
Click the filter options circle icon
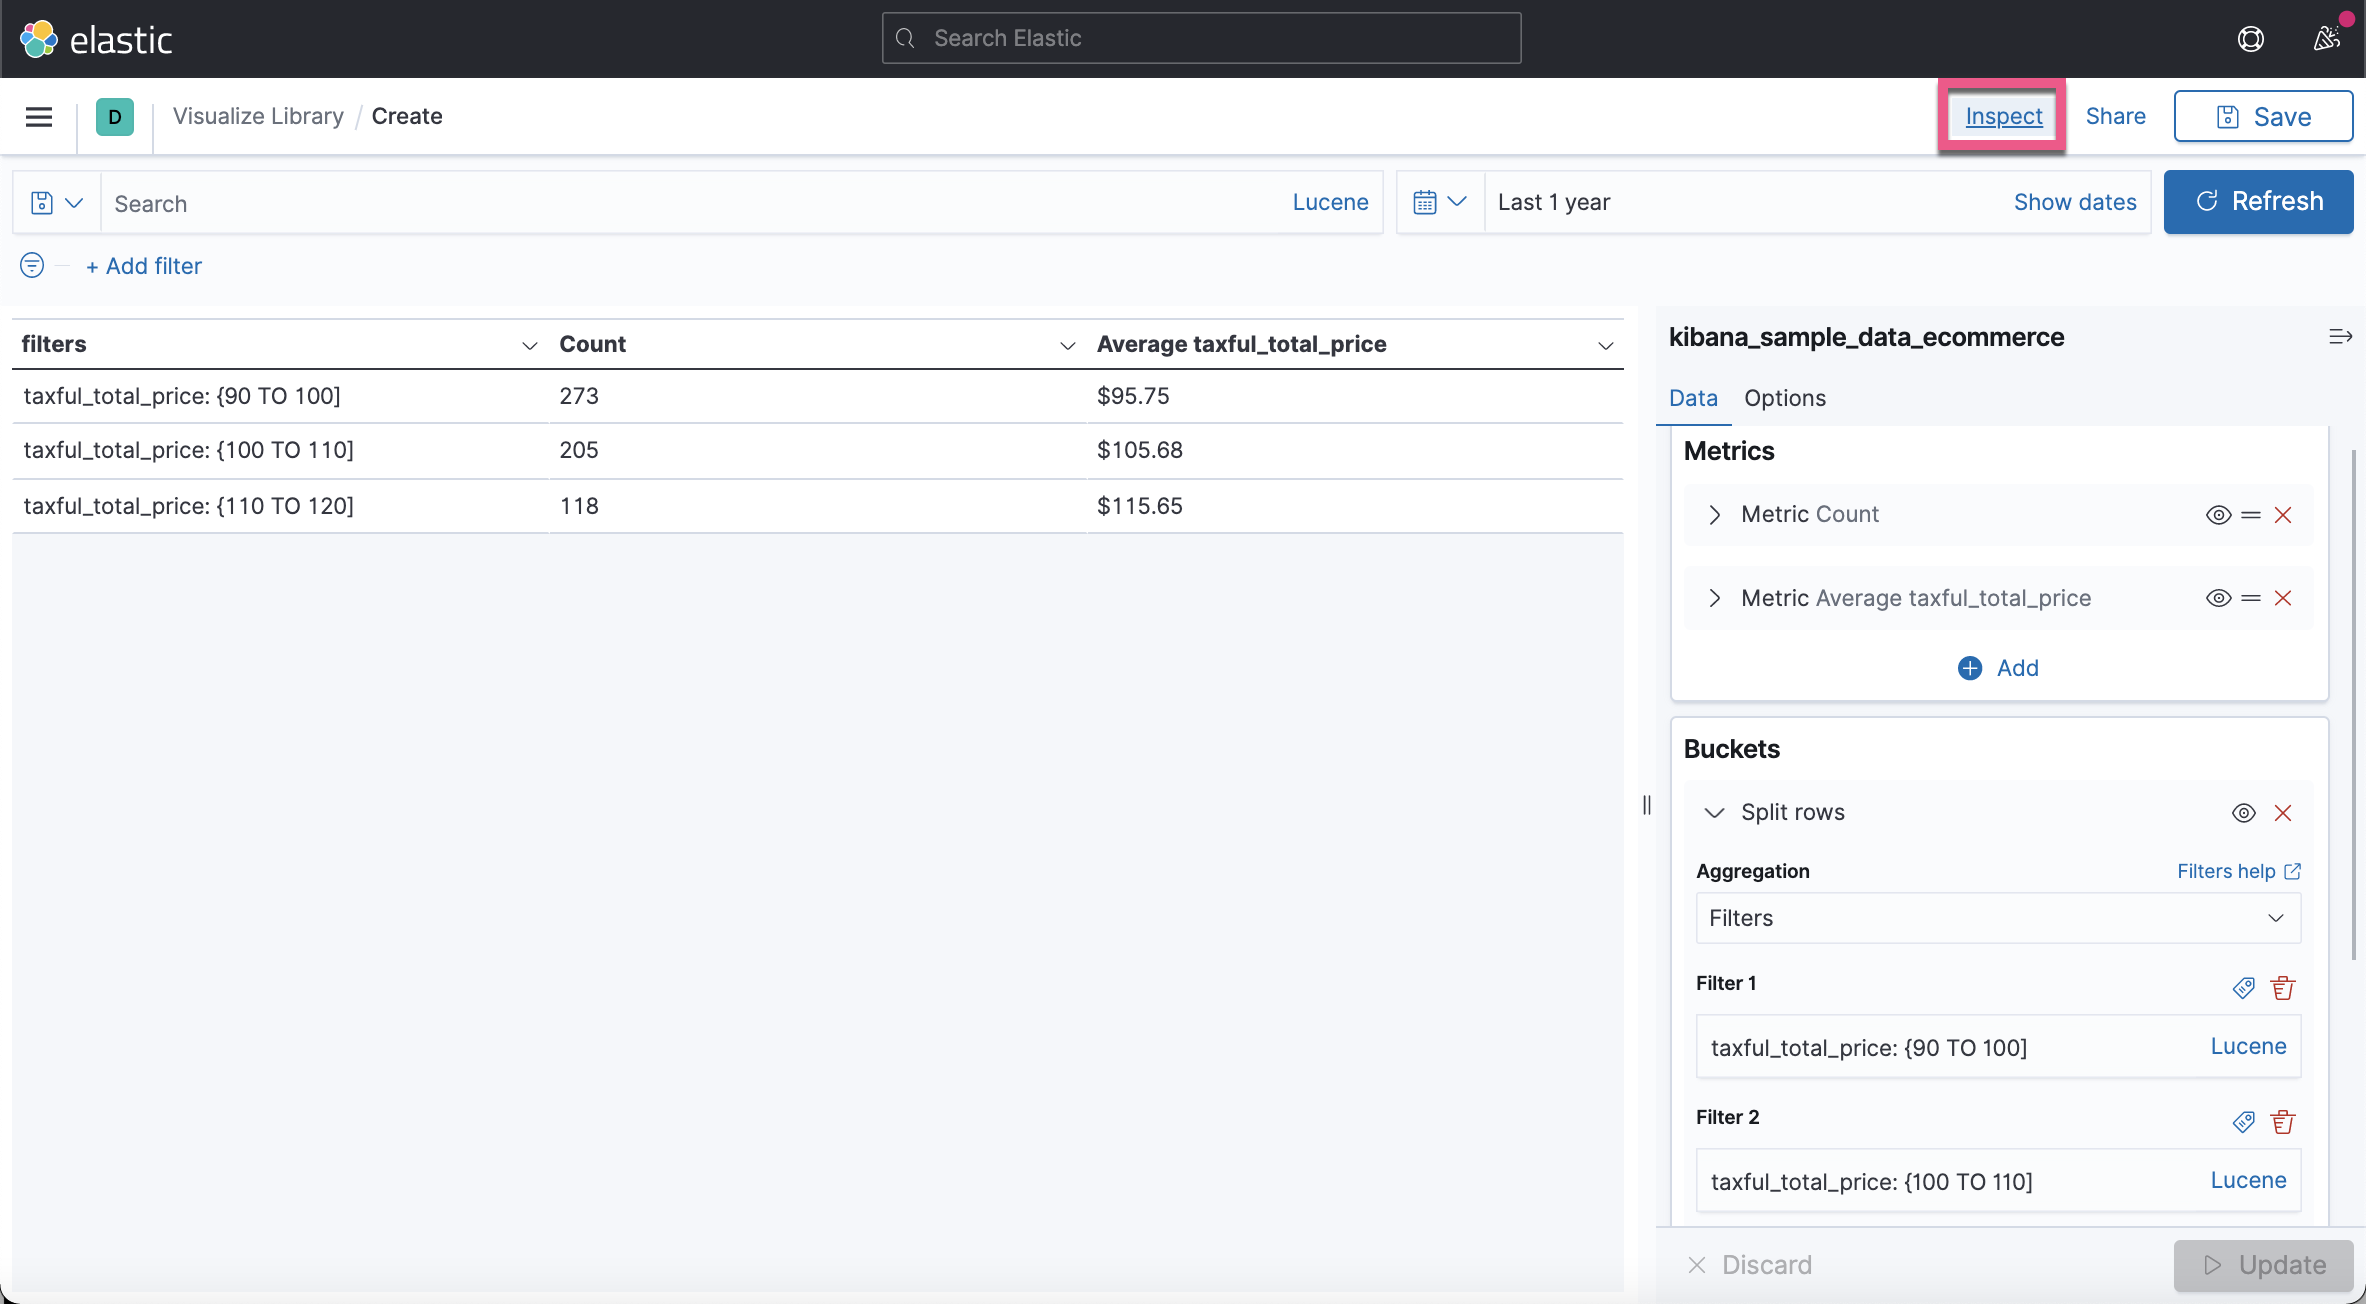[32, 265]
